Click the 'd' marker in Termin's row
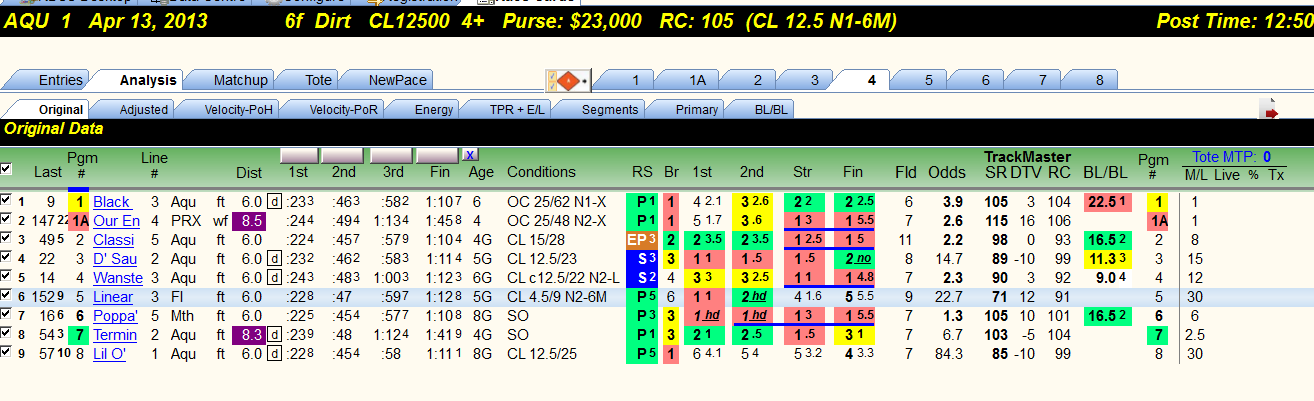The width and height of the screenshot is (1314, 401). [x=274, y=335]
